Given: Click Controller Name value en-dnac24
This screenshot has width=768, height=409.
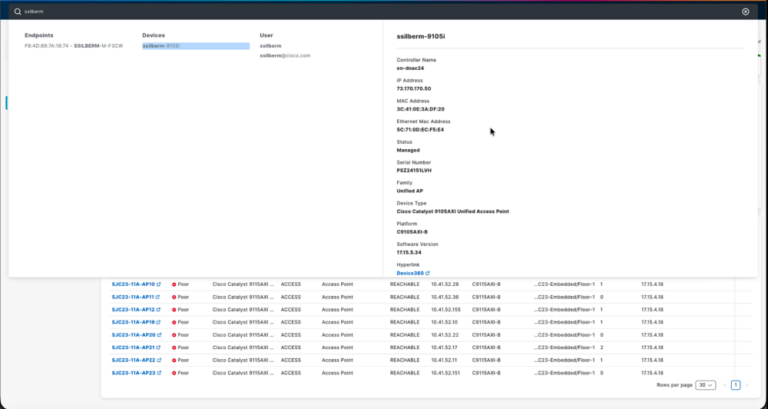Looking at the screenshot, I should point(410,69).
